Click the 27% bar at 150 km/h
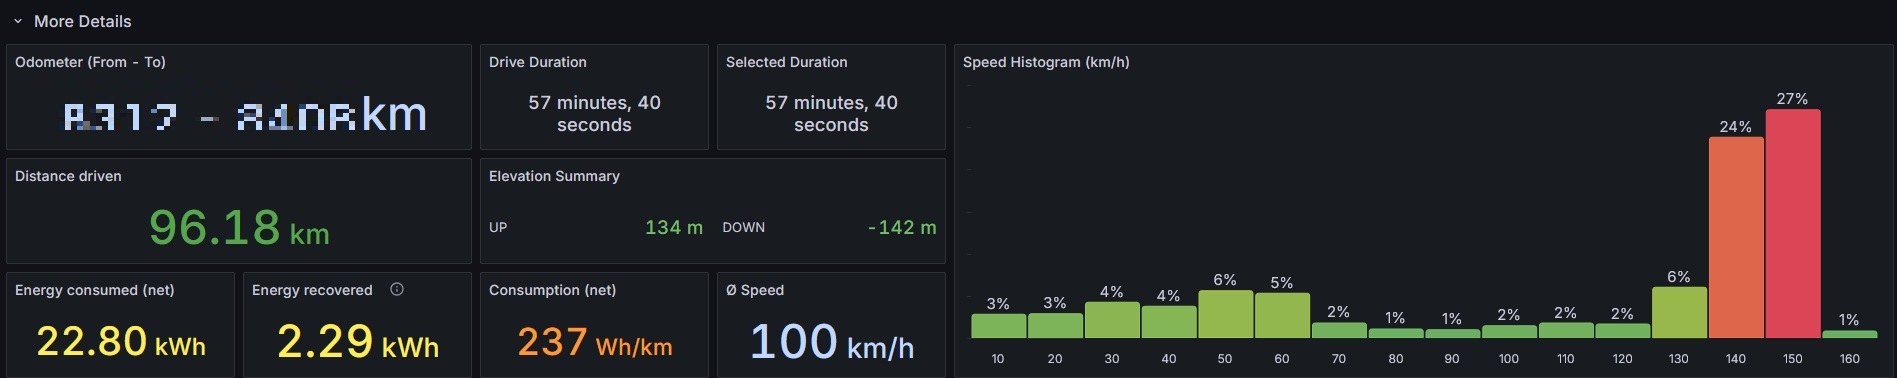Image resolution: width=1897 pixels, height=378 pixels. [x=1793, y=223]
